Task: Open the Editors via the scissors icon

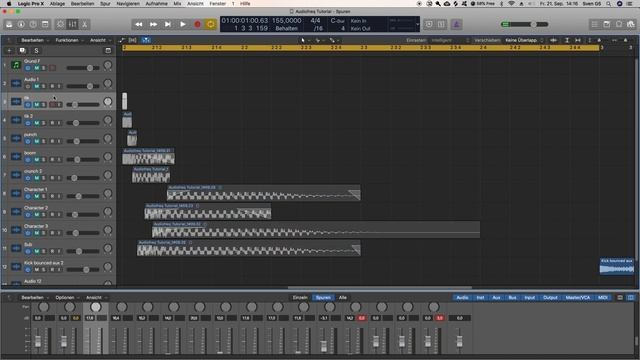Action: click(x=84, y=24)
